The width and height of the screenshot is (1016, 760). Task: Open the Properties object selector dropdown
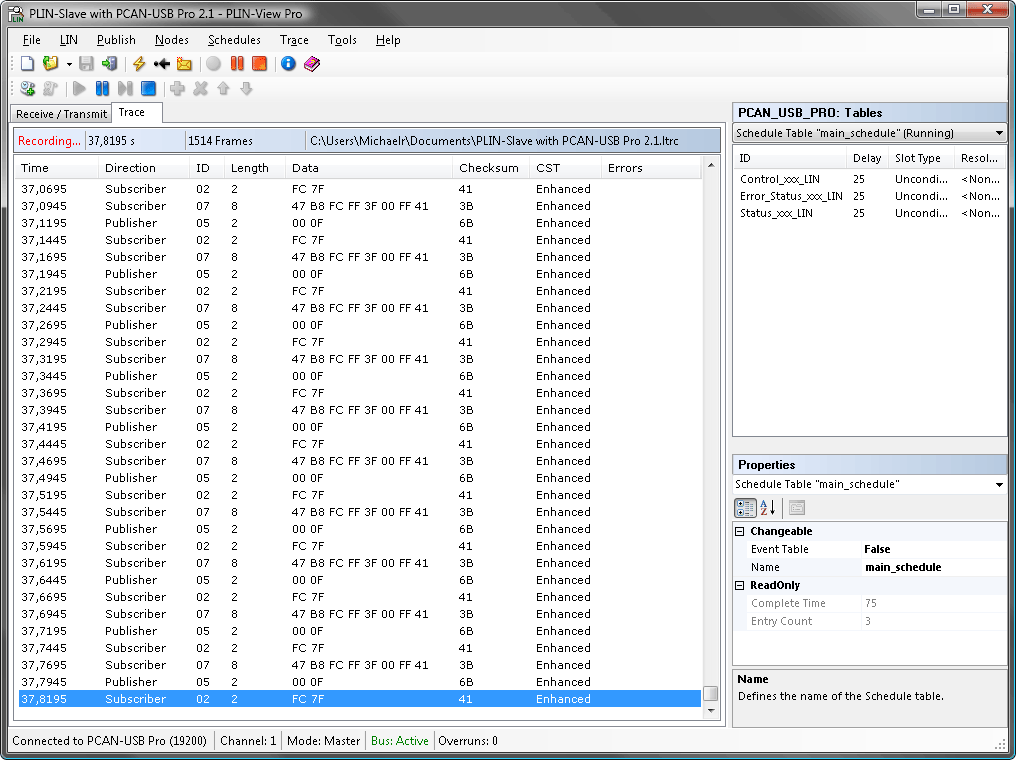999,485
